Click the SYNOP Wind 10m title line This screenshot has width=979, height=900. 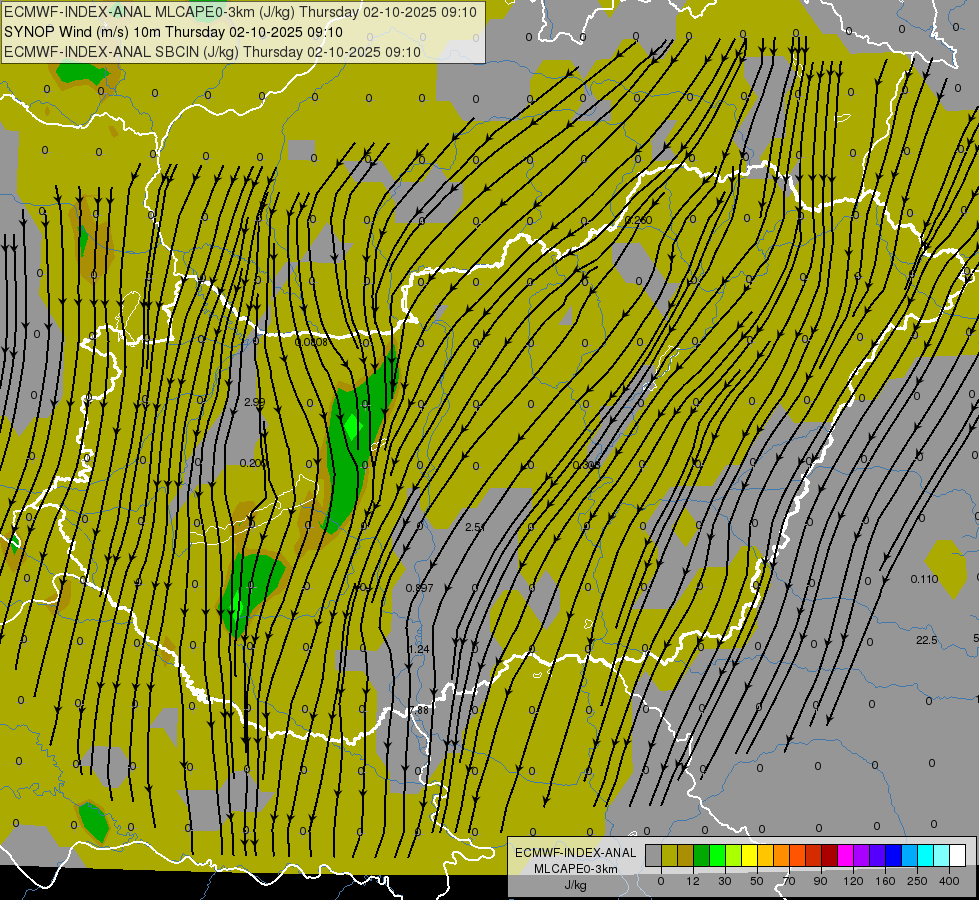point(173,32)
